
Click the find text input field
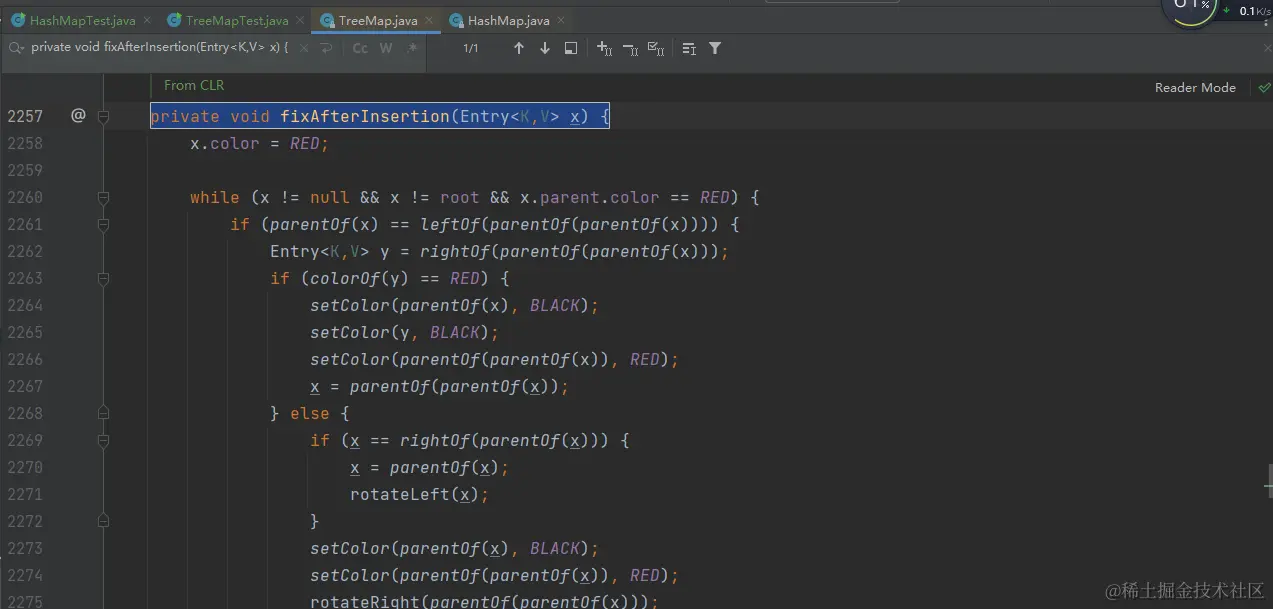pos(160,48)
